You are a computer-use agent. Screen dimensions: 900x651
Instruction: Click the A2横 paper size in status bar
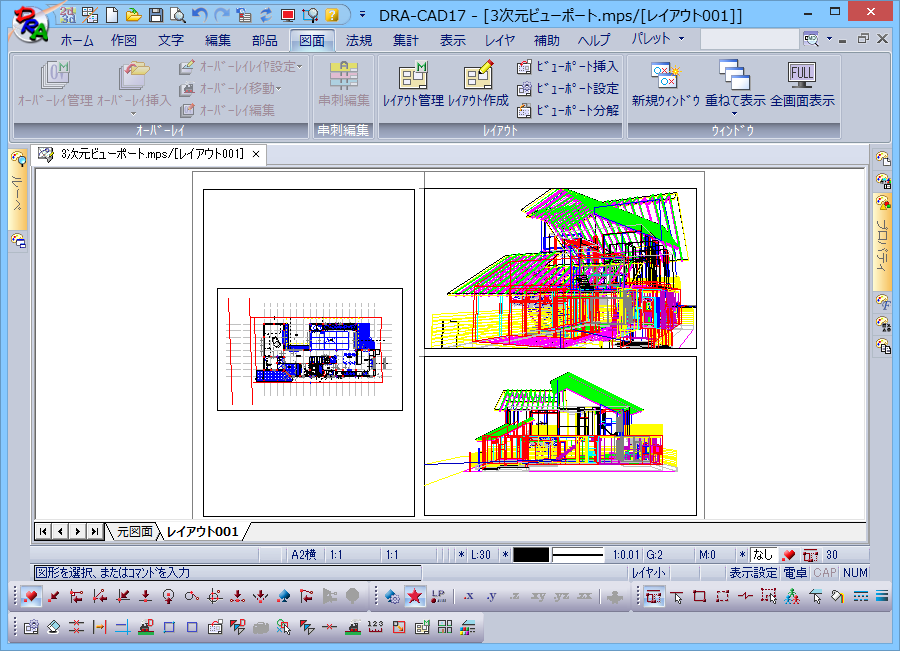tap(304, 555)
